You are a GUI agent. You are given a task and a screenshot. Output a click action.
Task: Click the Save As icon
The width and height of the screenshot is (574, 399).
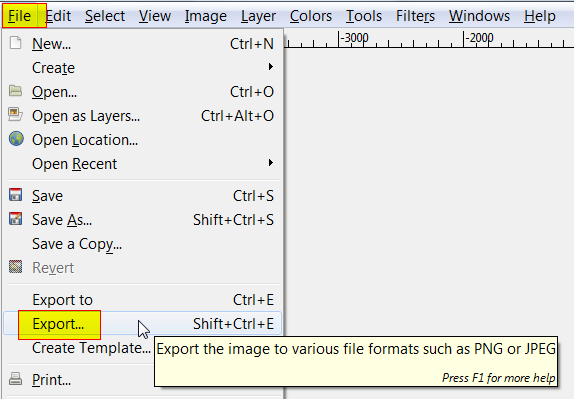15,219
